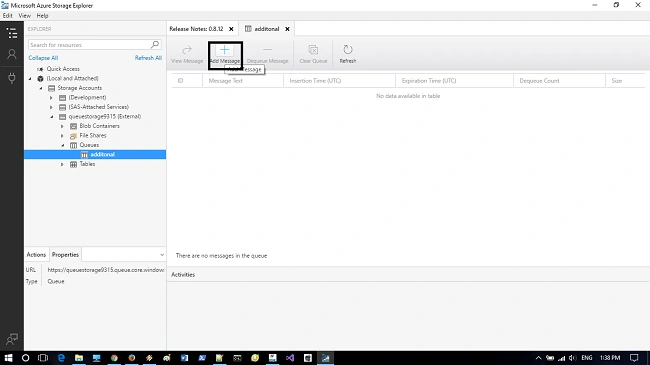Click the Search for resources field
This screenshot has height=365, width=650.
click(x=95, y=45)
